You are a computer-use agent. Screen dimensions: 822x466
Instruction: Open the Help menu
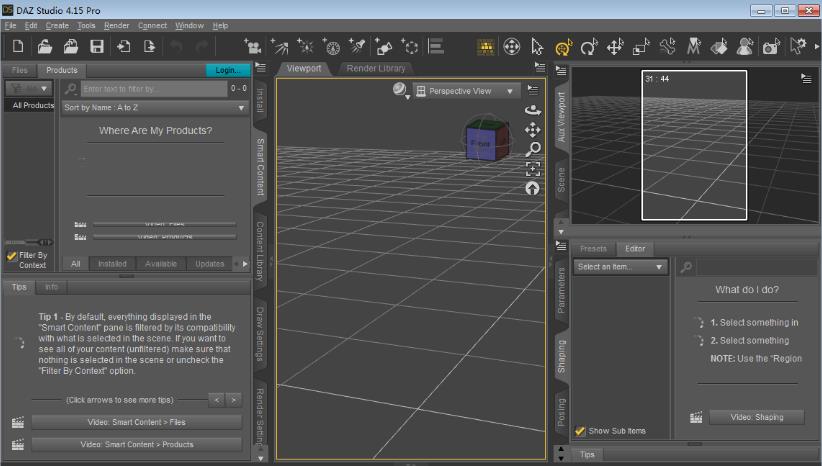pyautogui.click(x=220, y=25)
